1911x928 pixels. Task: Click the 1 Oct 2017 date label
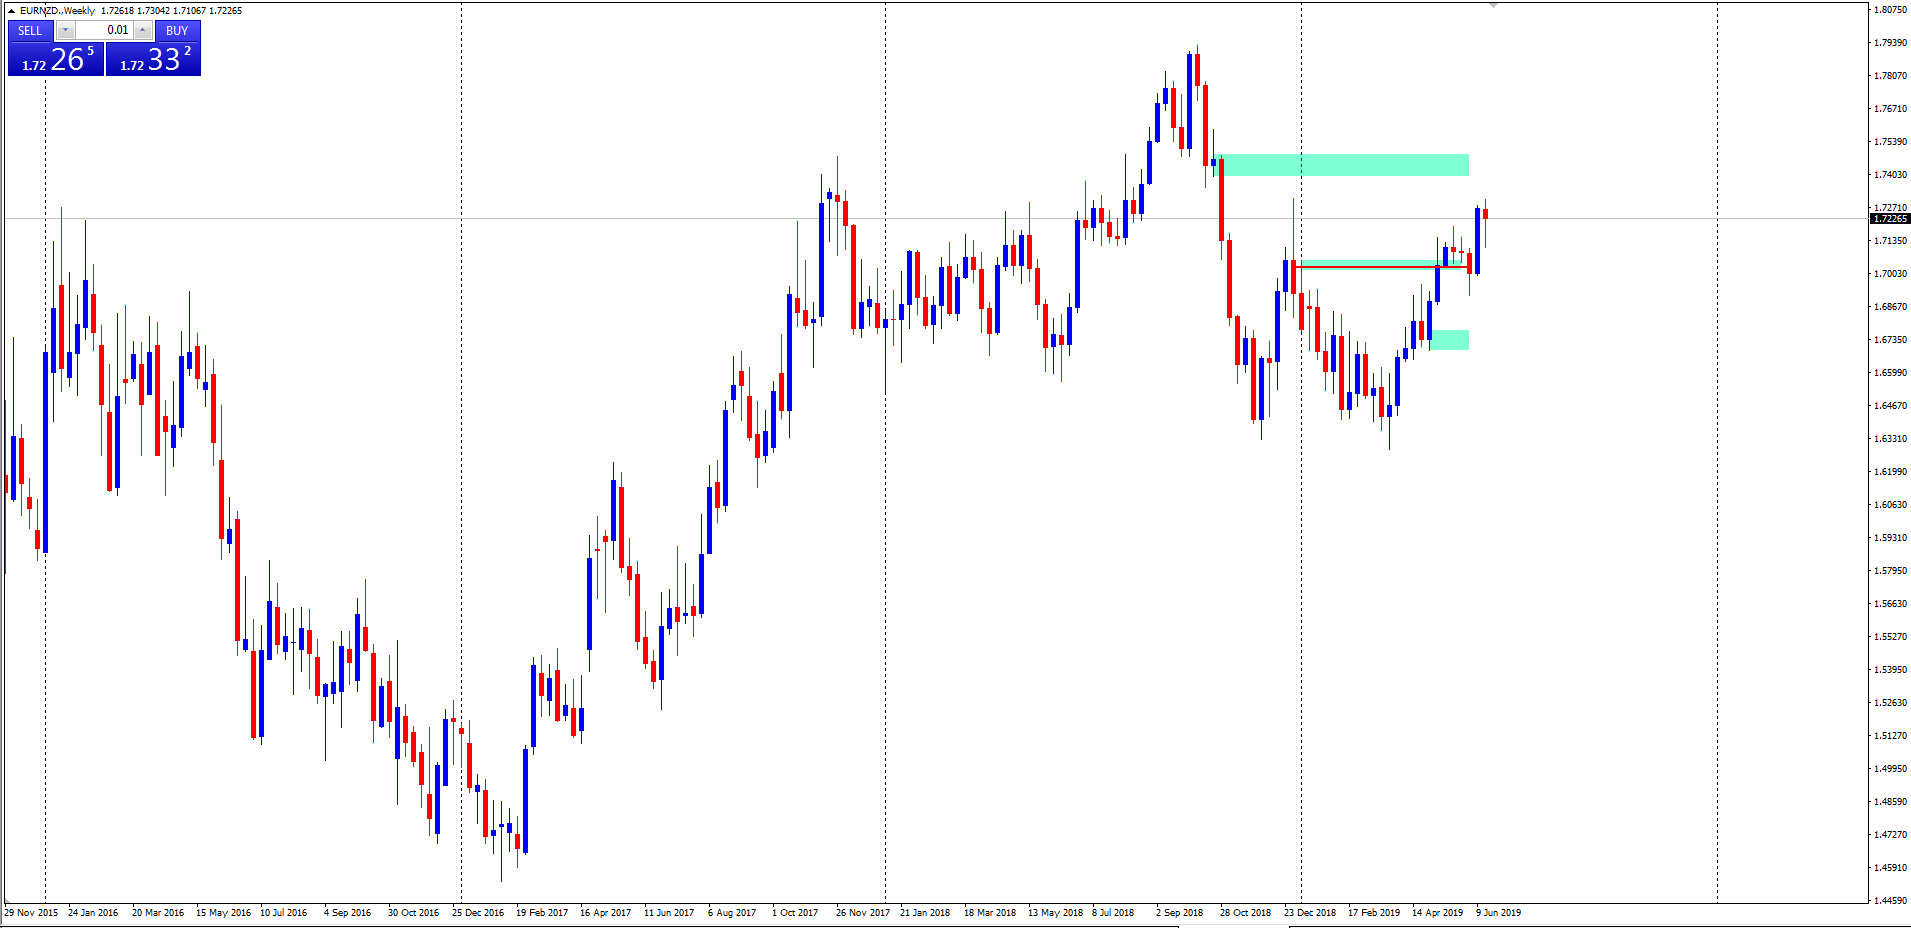coord(794,912)
